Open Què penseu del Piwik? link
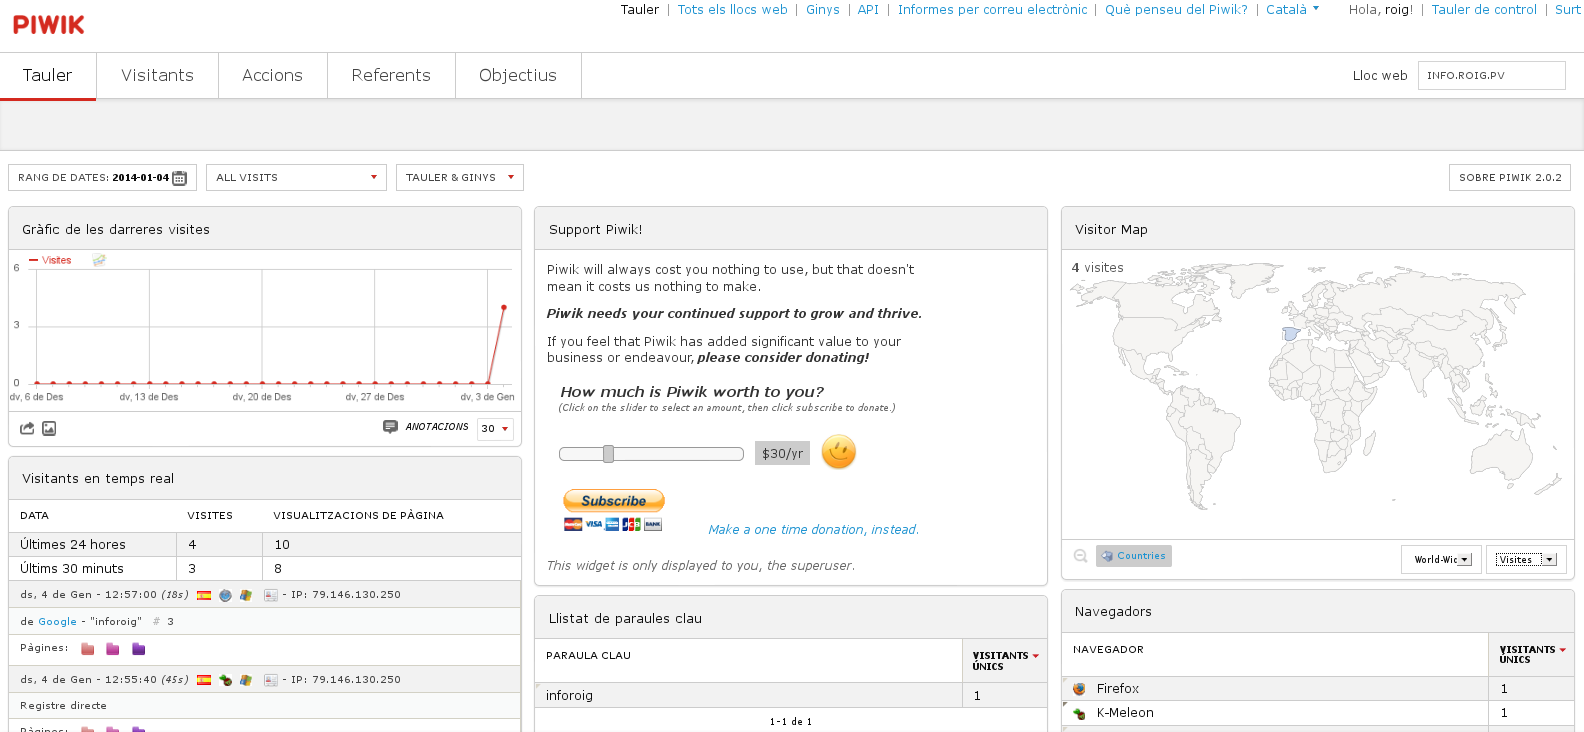 tap(1176, 10)
